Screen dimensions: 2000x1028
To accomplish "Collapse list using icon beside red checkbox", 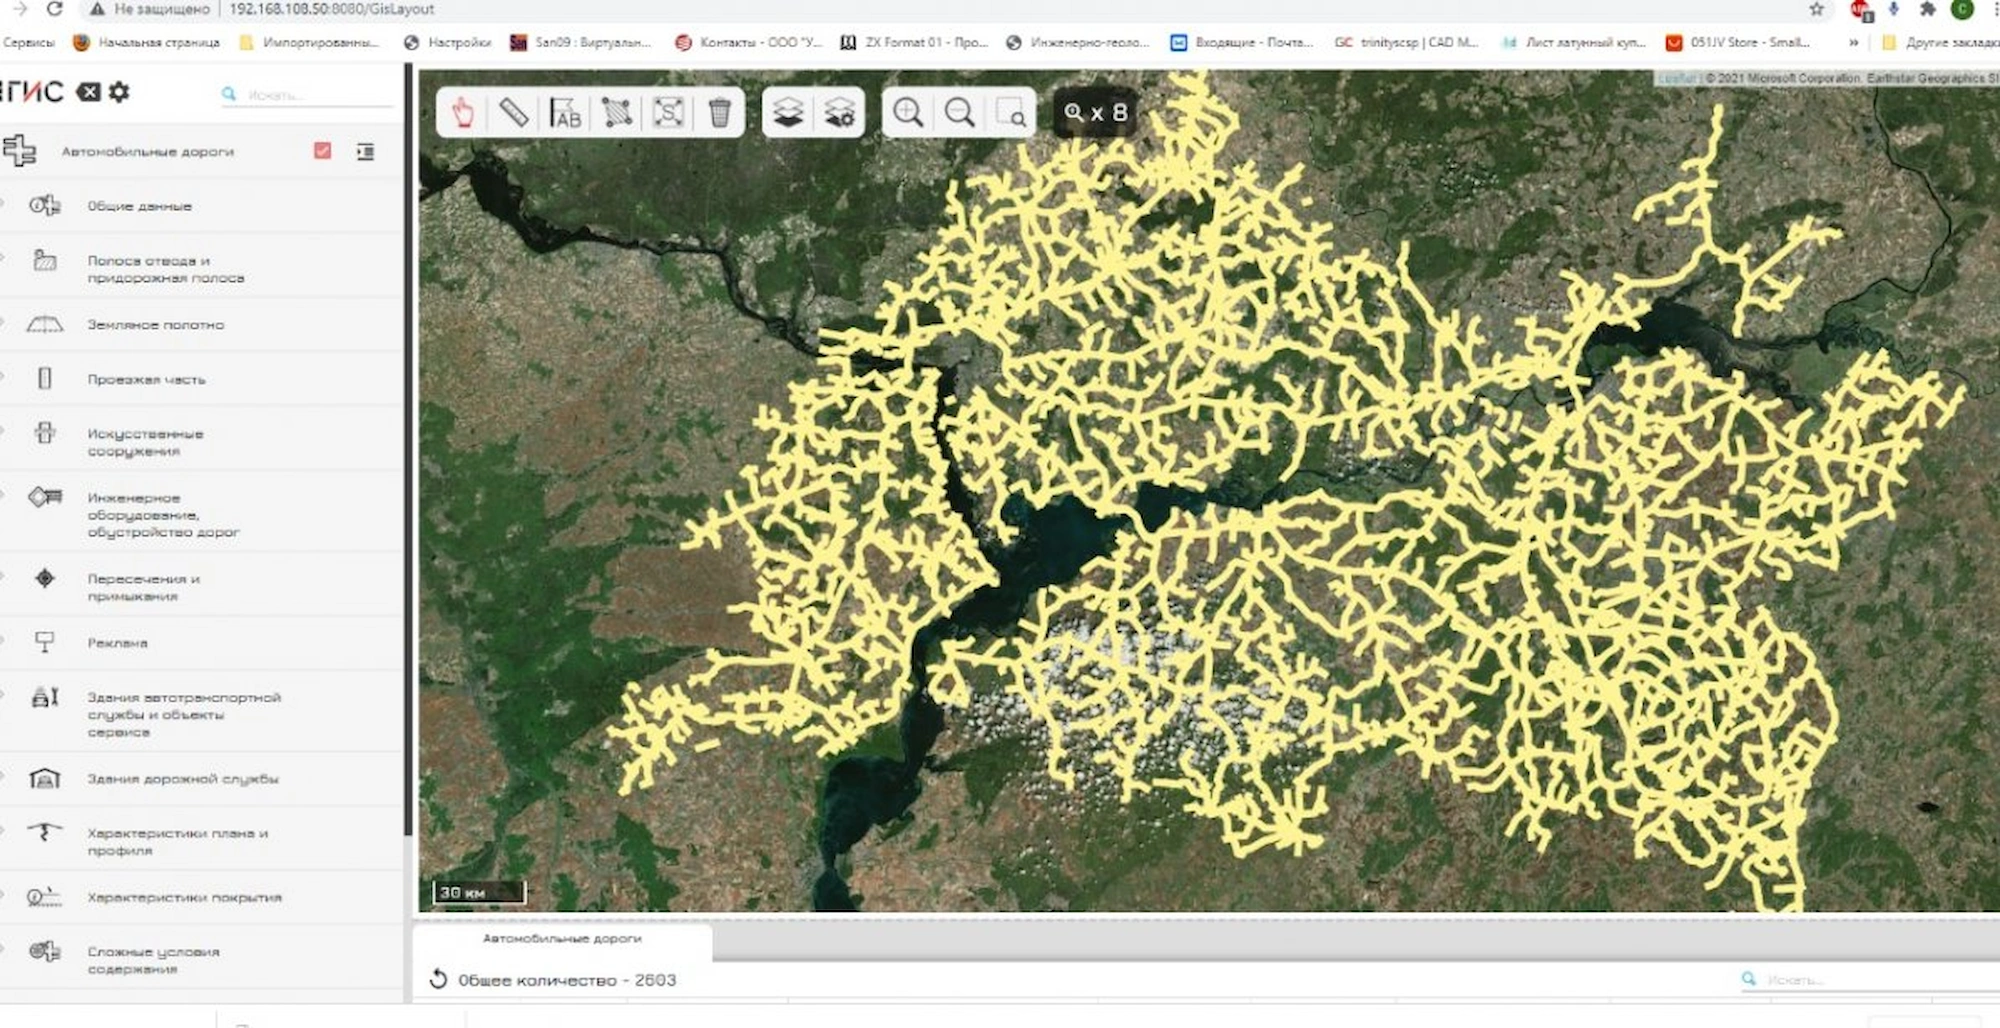I will click(x=365, y=151).
